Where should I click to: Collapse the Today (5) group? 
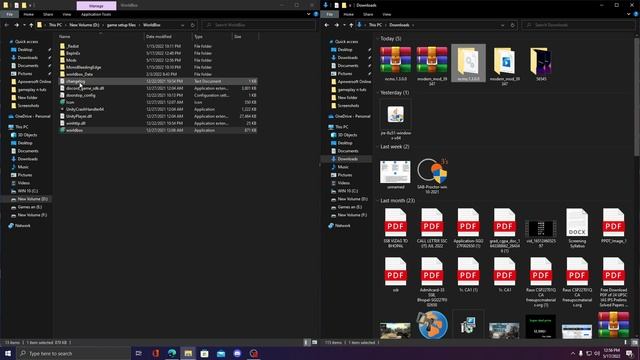pyautogui.click(x=378, y=38)
